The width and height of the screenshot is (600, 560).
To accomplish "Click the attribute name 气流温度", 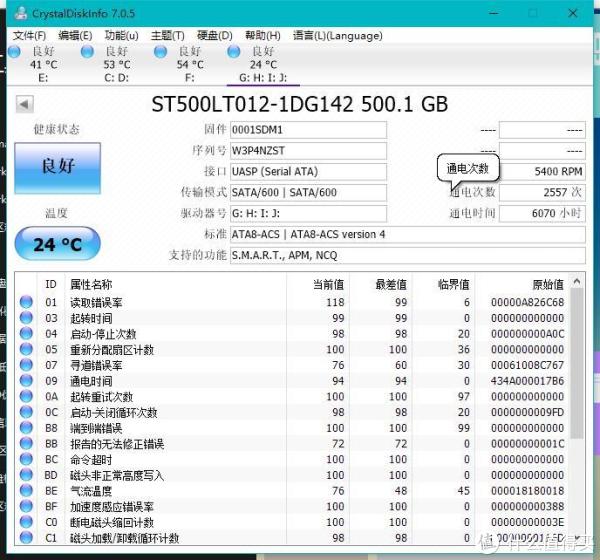I will click(x=91, y=491).
